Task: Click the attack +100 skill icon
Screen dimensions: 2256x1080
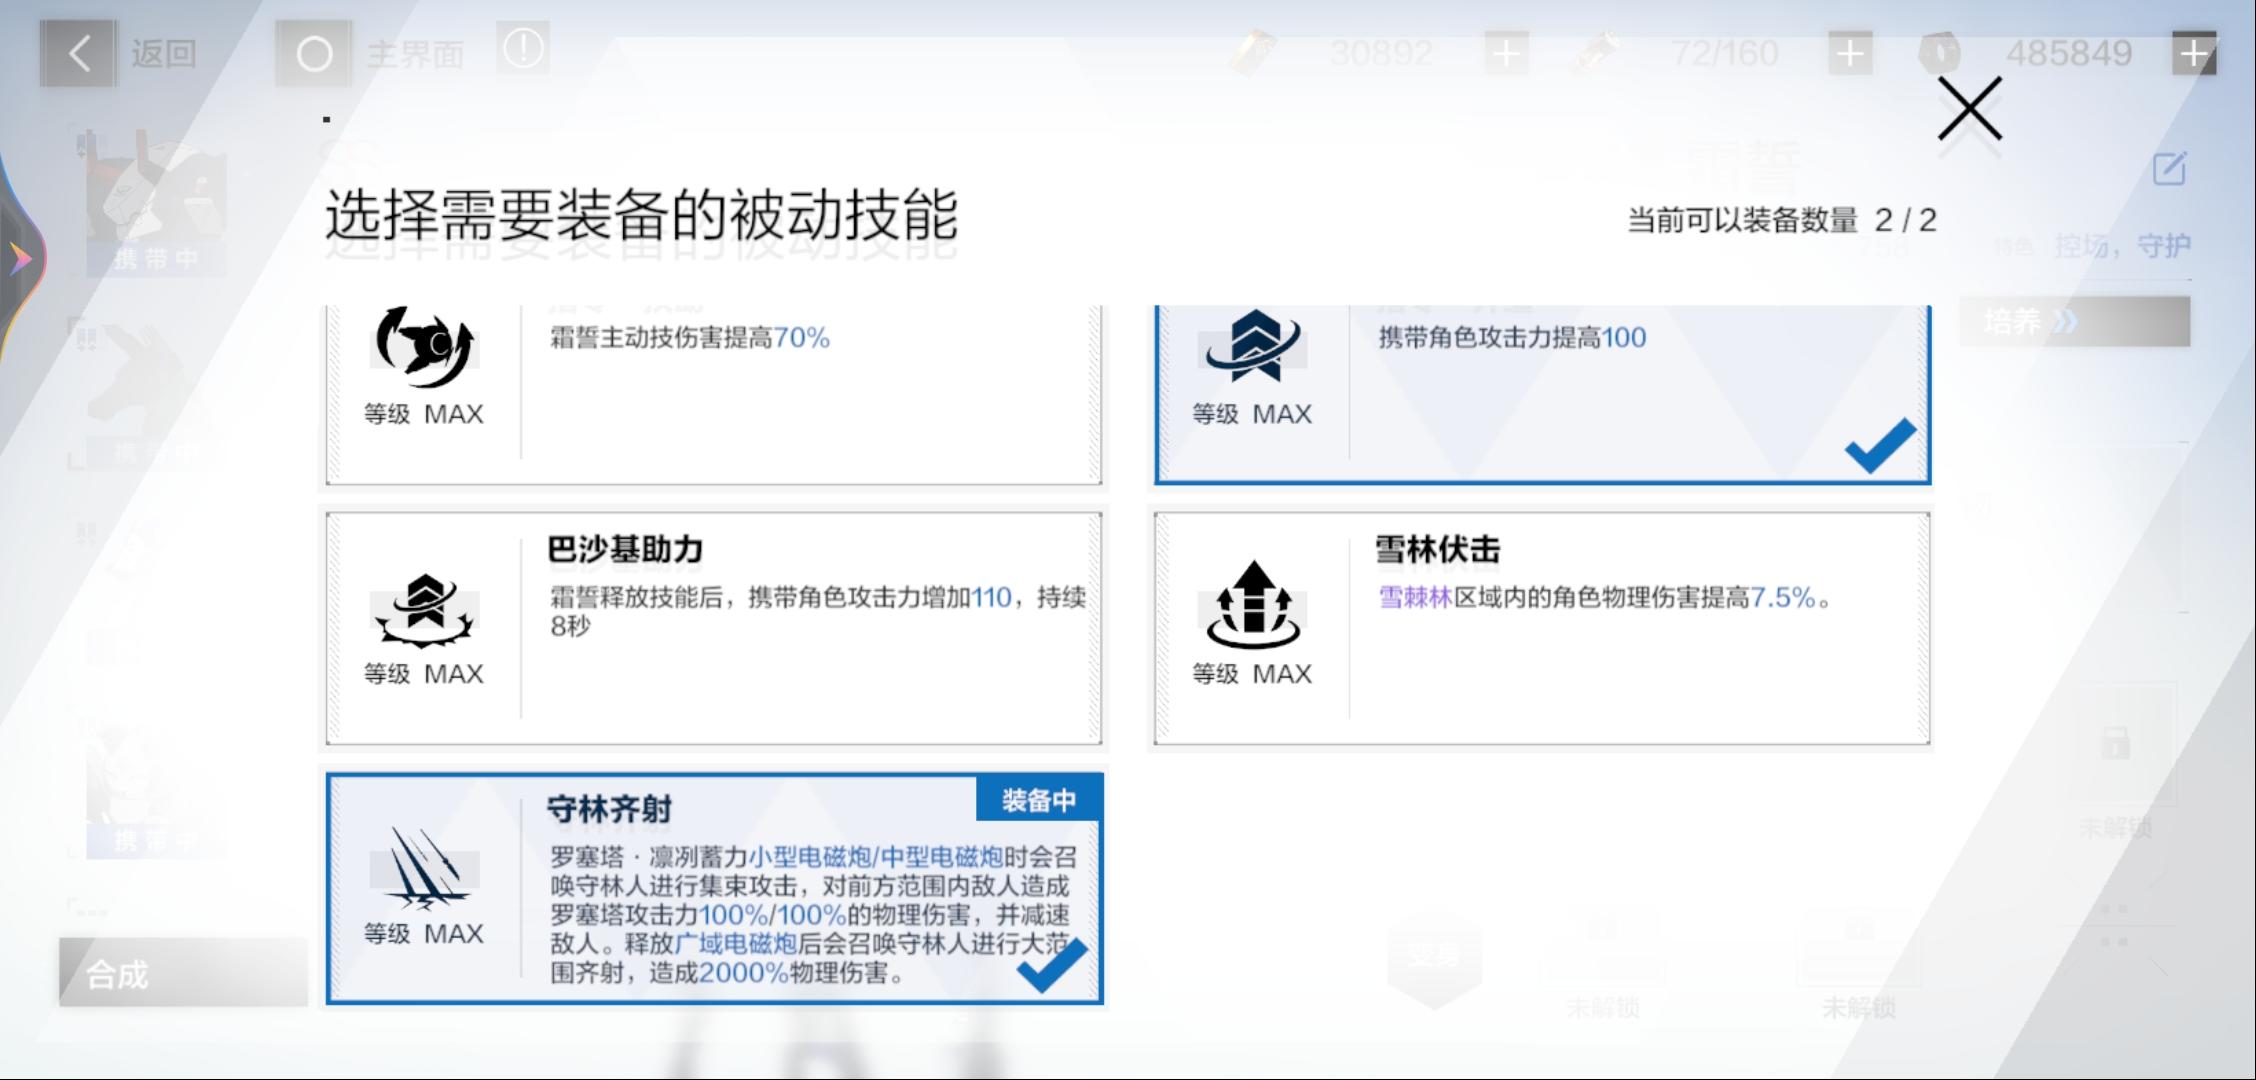Action: (x=1252, y=347)
